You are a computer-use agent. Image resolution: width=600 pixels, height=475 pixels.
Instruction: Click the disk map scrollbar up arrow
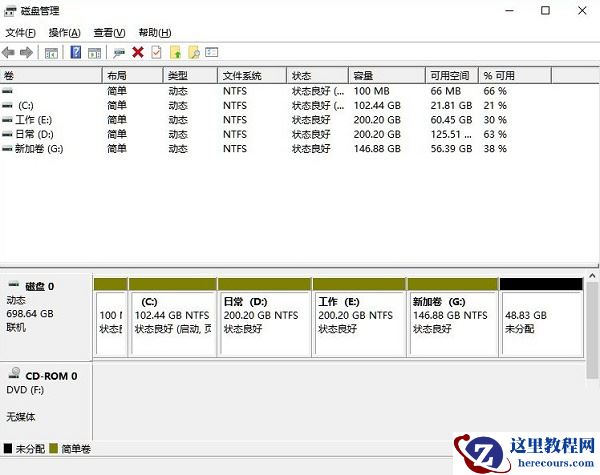[592, 276]
